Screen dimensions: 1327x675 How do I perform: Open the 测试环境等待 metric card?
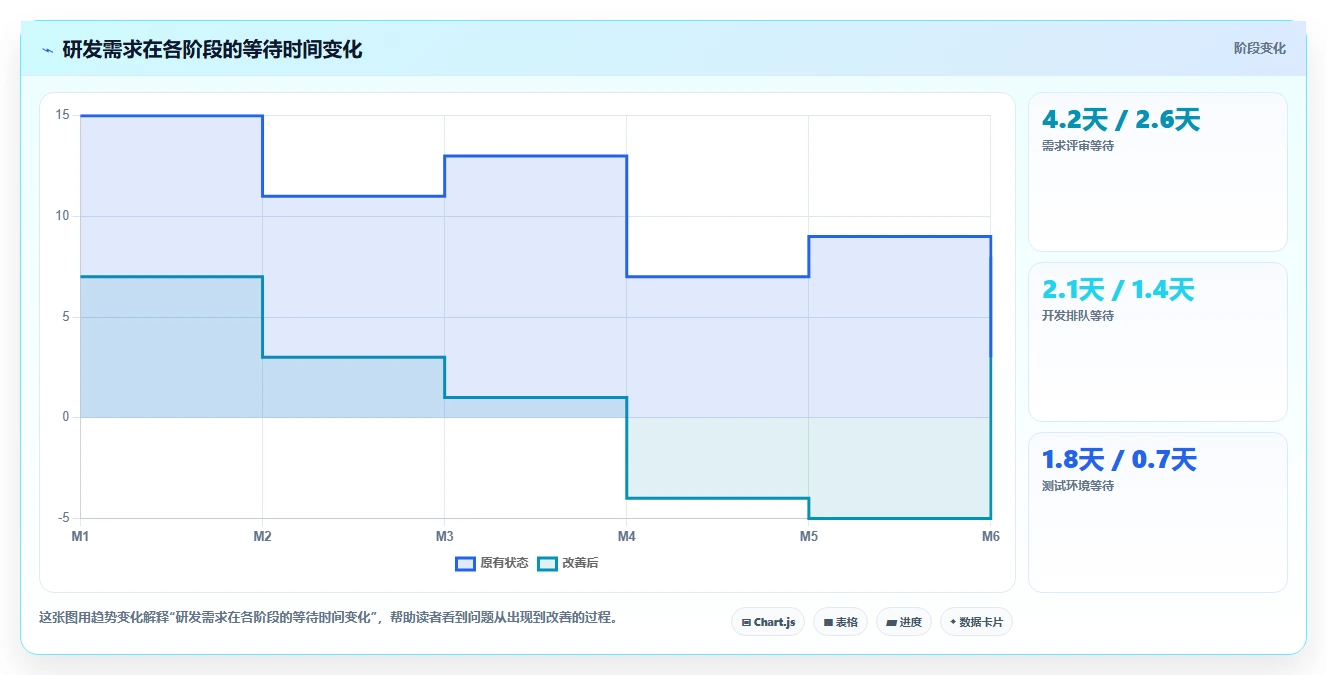1157,512
